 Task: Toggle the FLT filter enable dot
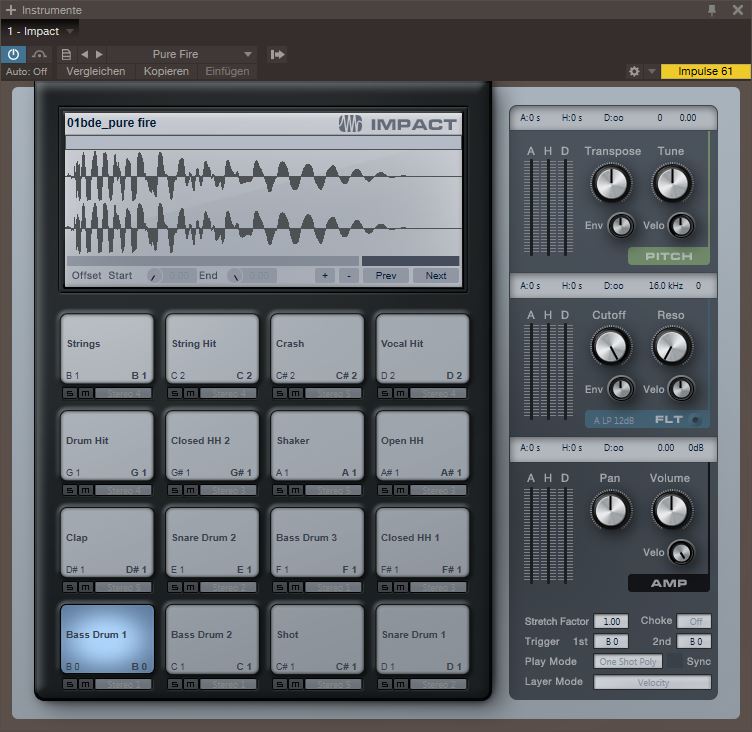coord(695,420)
